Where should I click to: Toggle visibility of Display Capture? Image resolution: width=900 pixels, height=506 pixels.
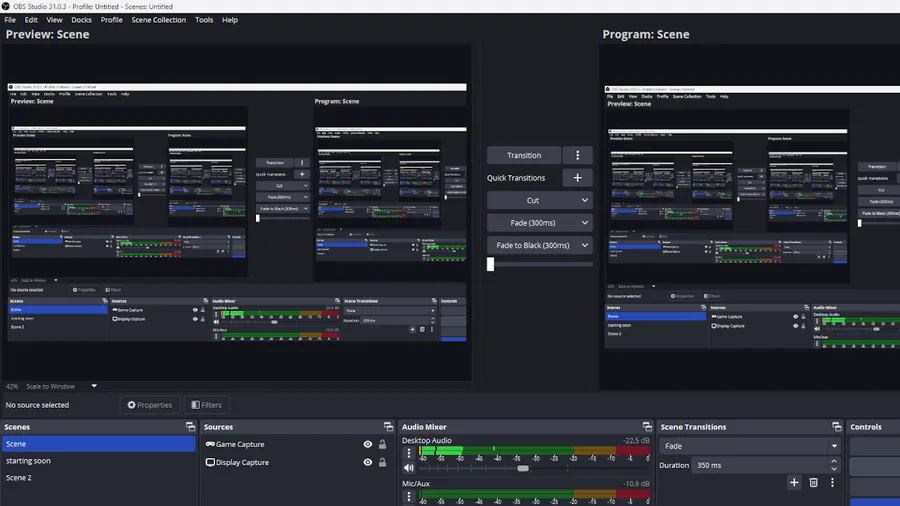[x=367, y=462]
